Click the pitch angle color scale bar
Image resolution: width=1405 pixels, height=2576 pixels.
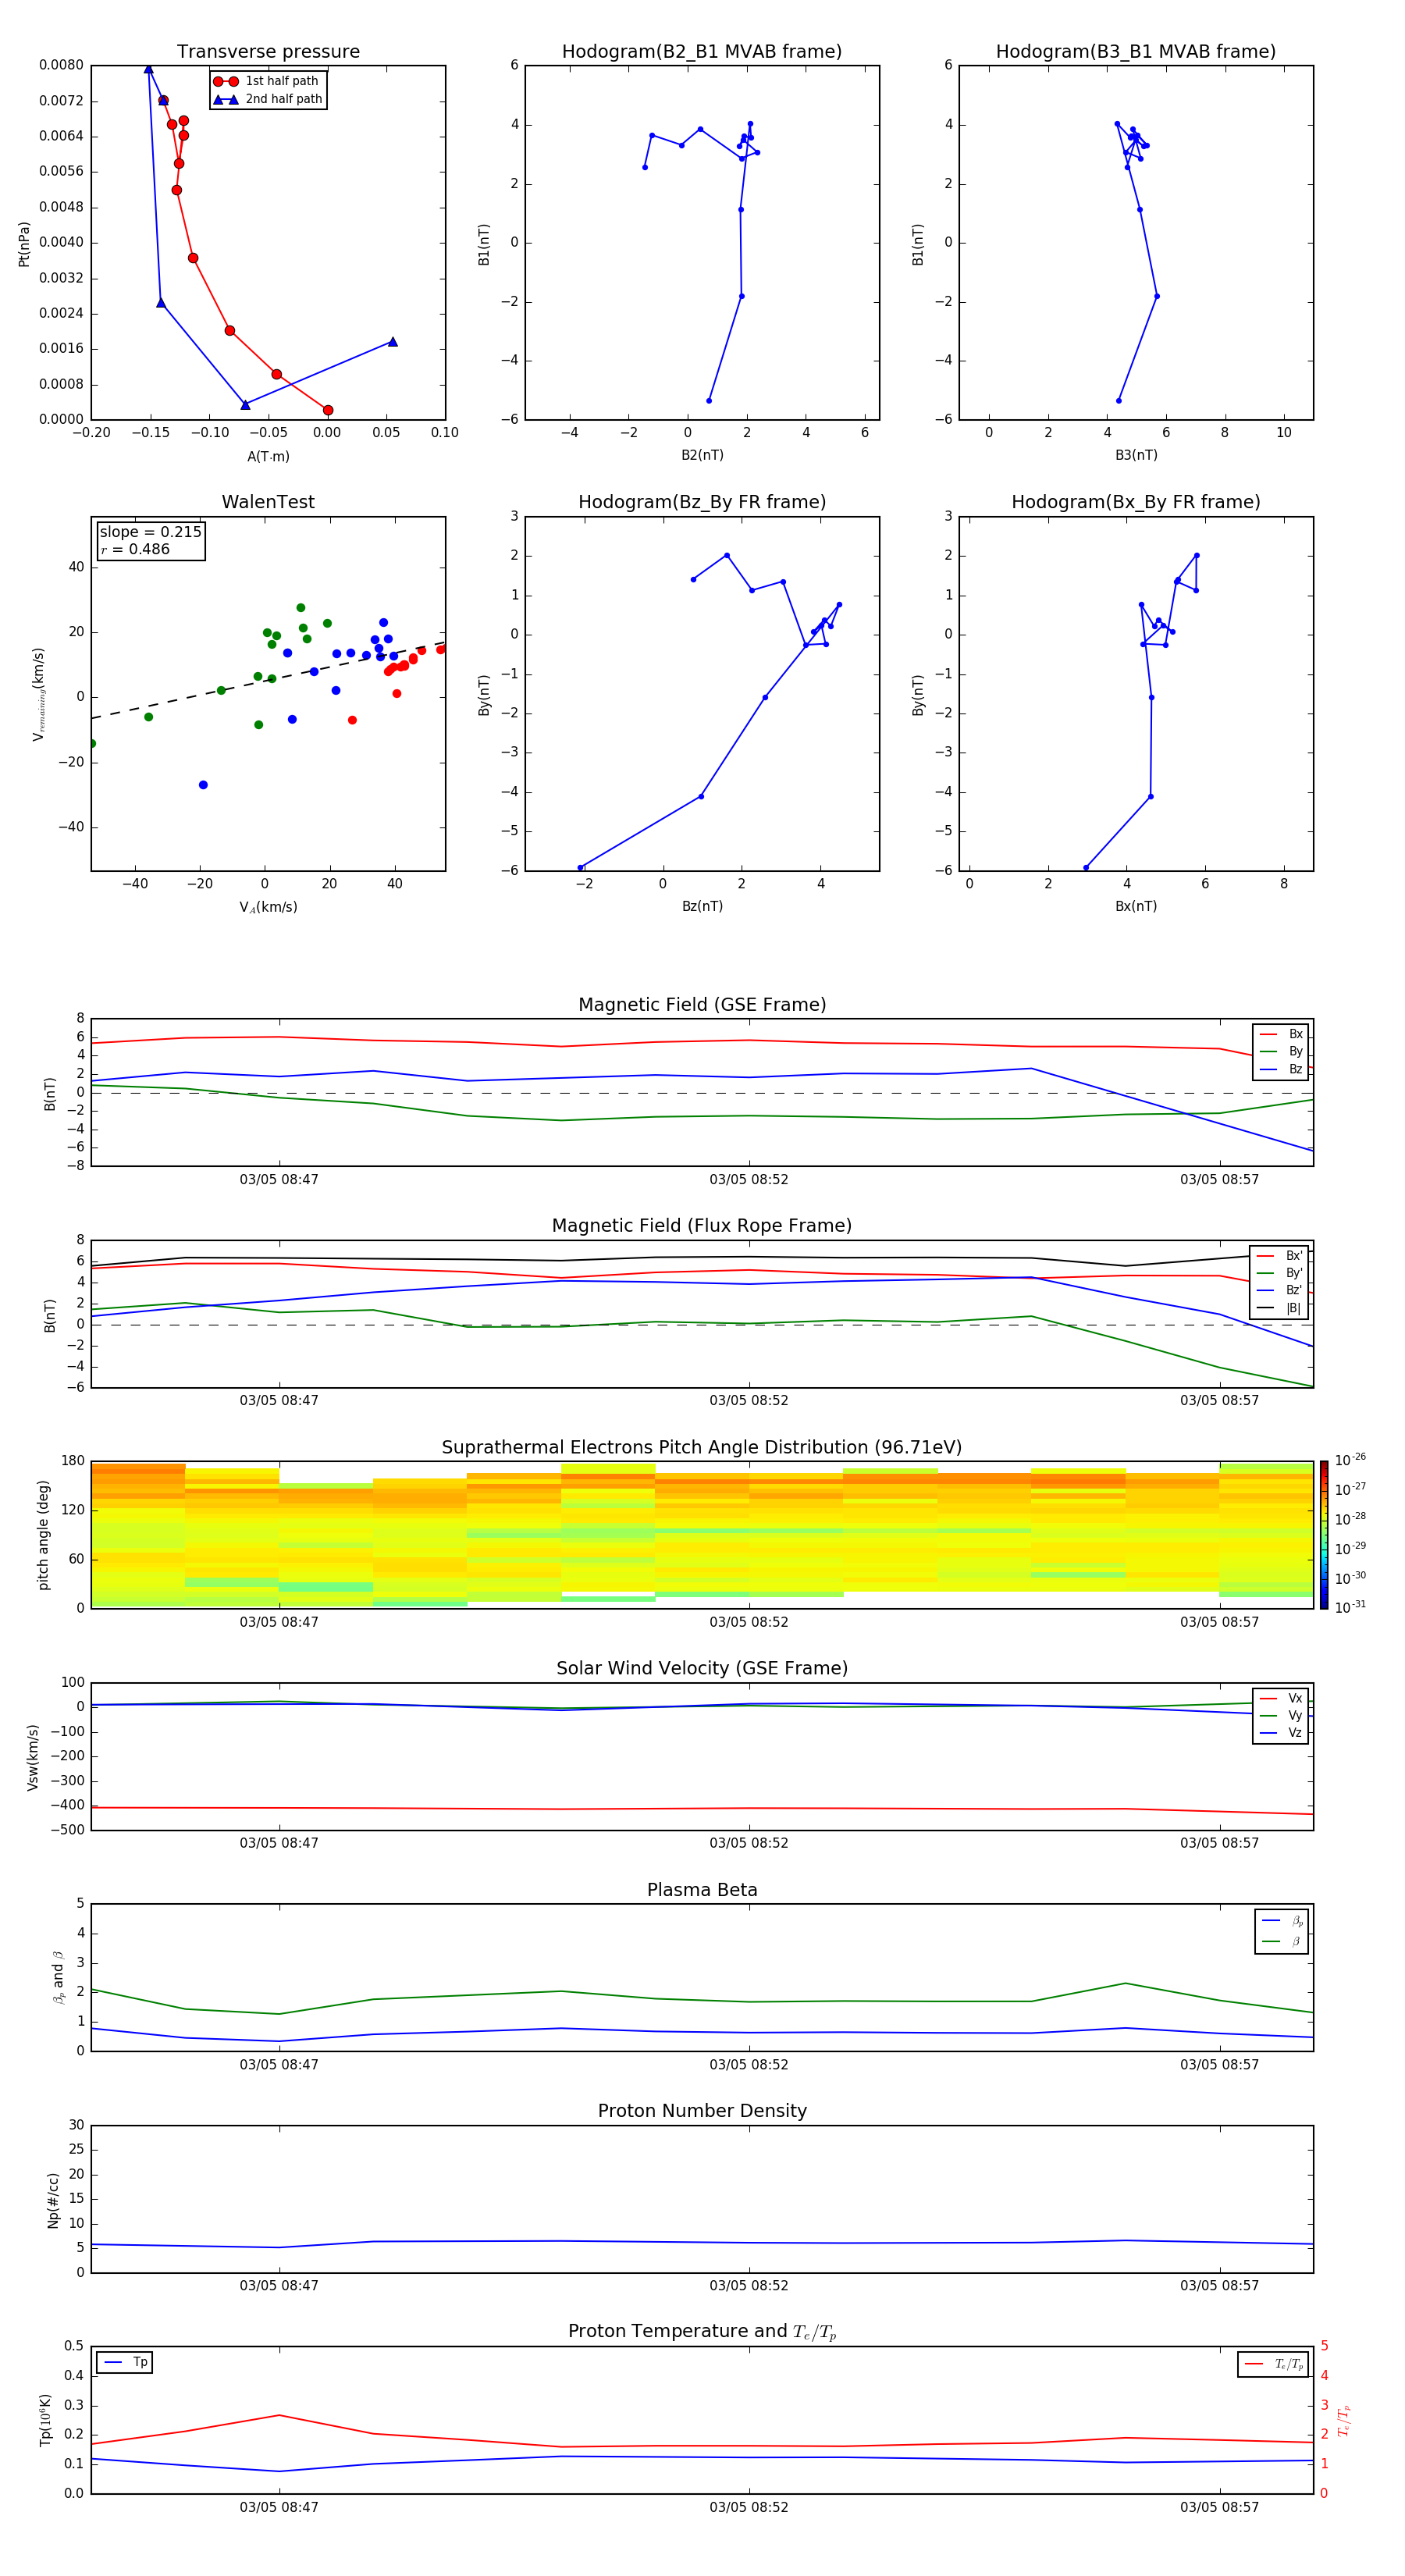pos(1323,1535)
